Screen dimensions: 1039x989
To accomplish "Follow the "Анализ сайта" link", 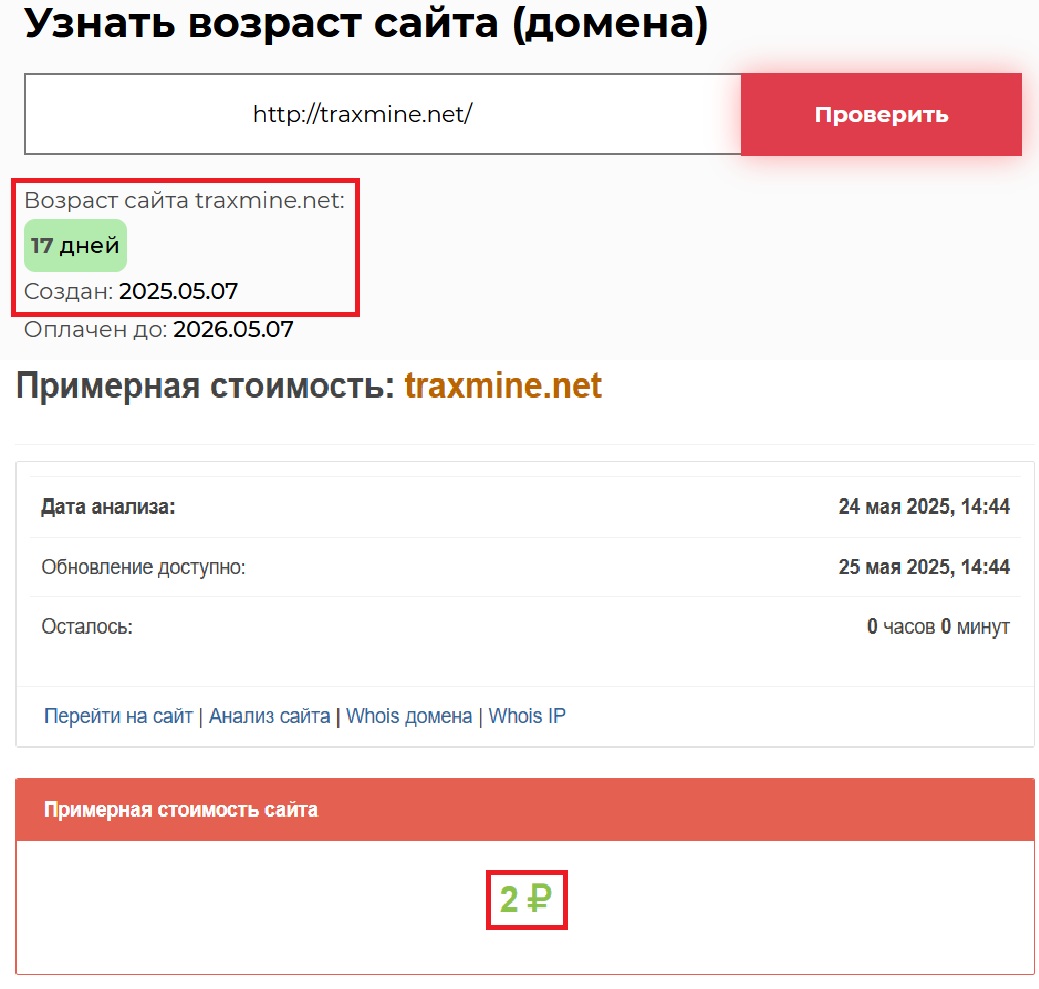I will pos(269,716).
